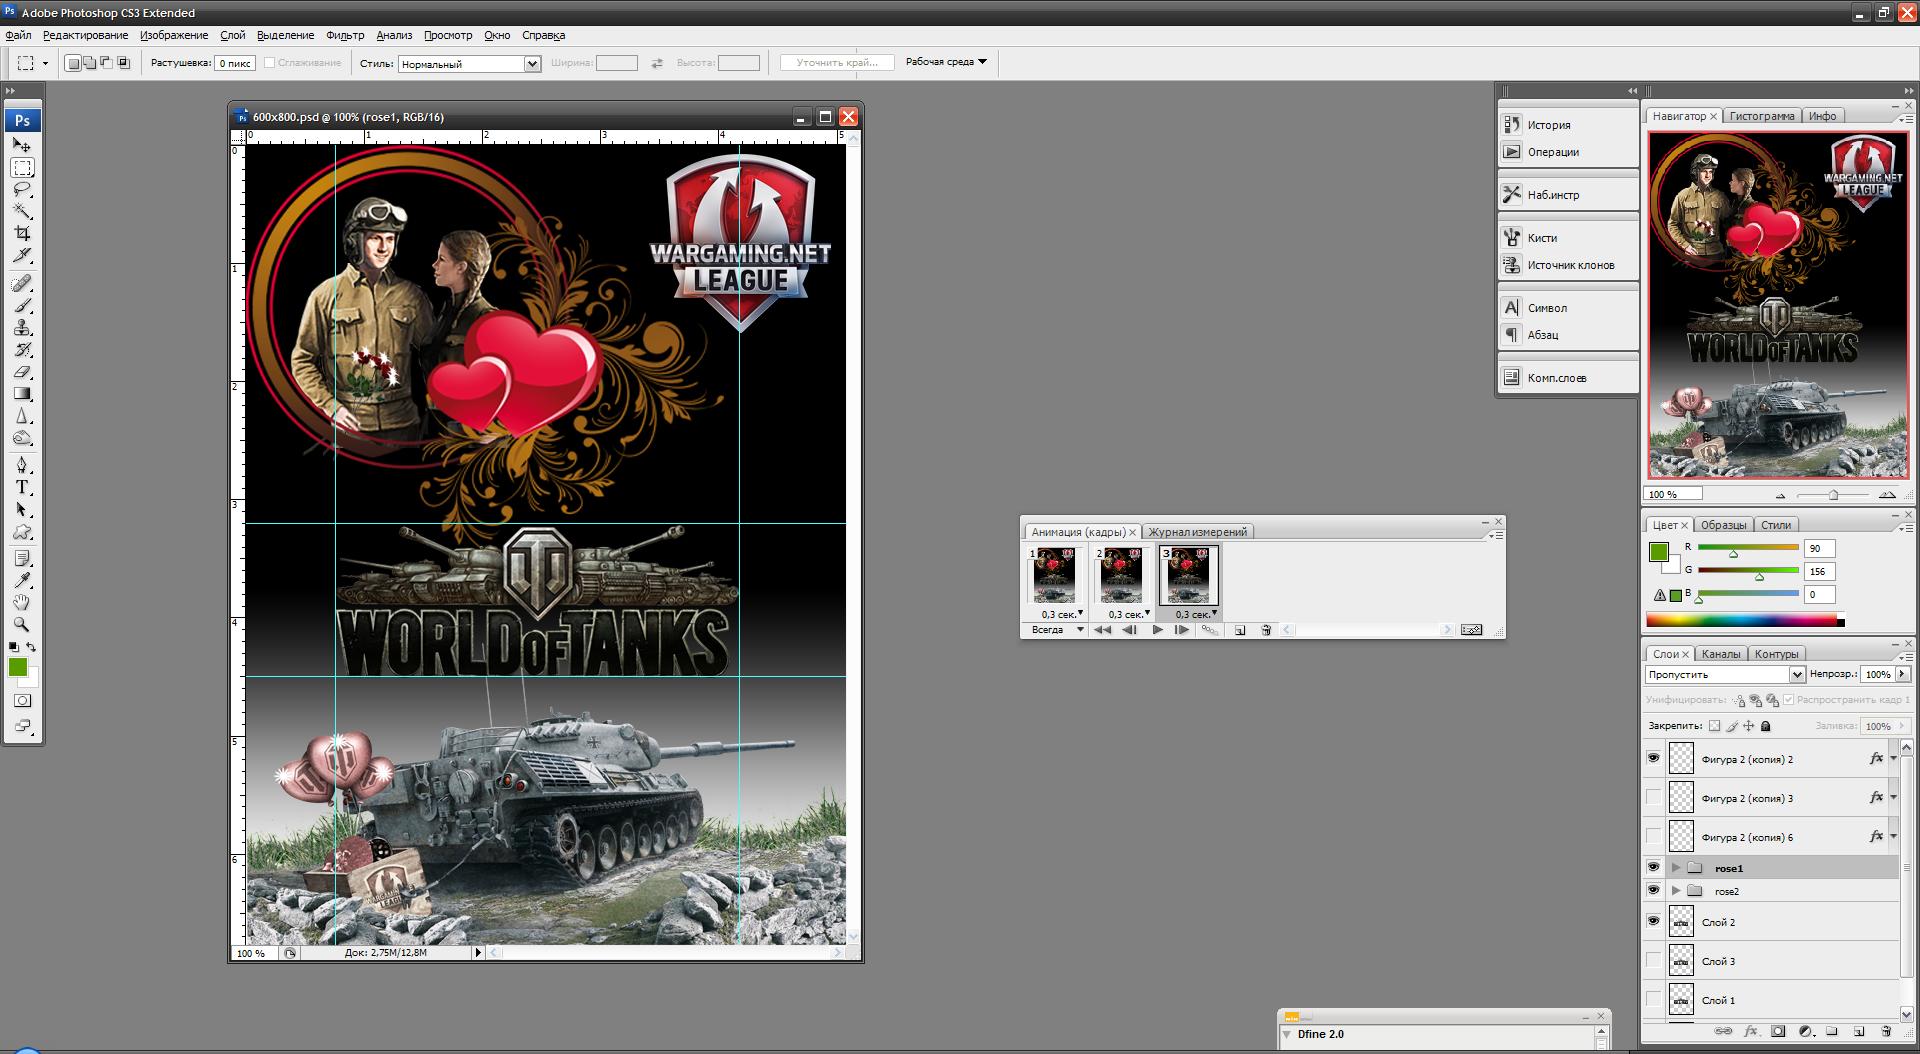Click the R value field in Color panel

pos(1819,548)
